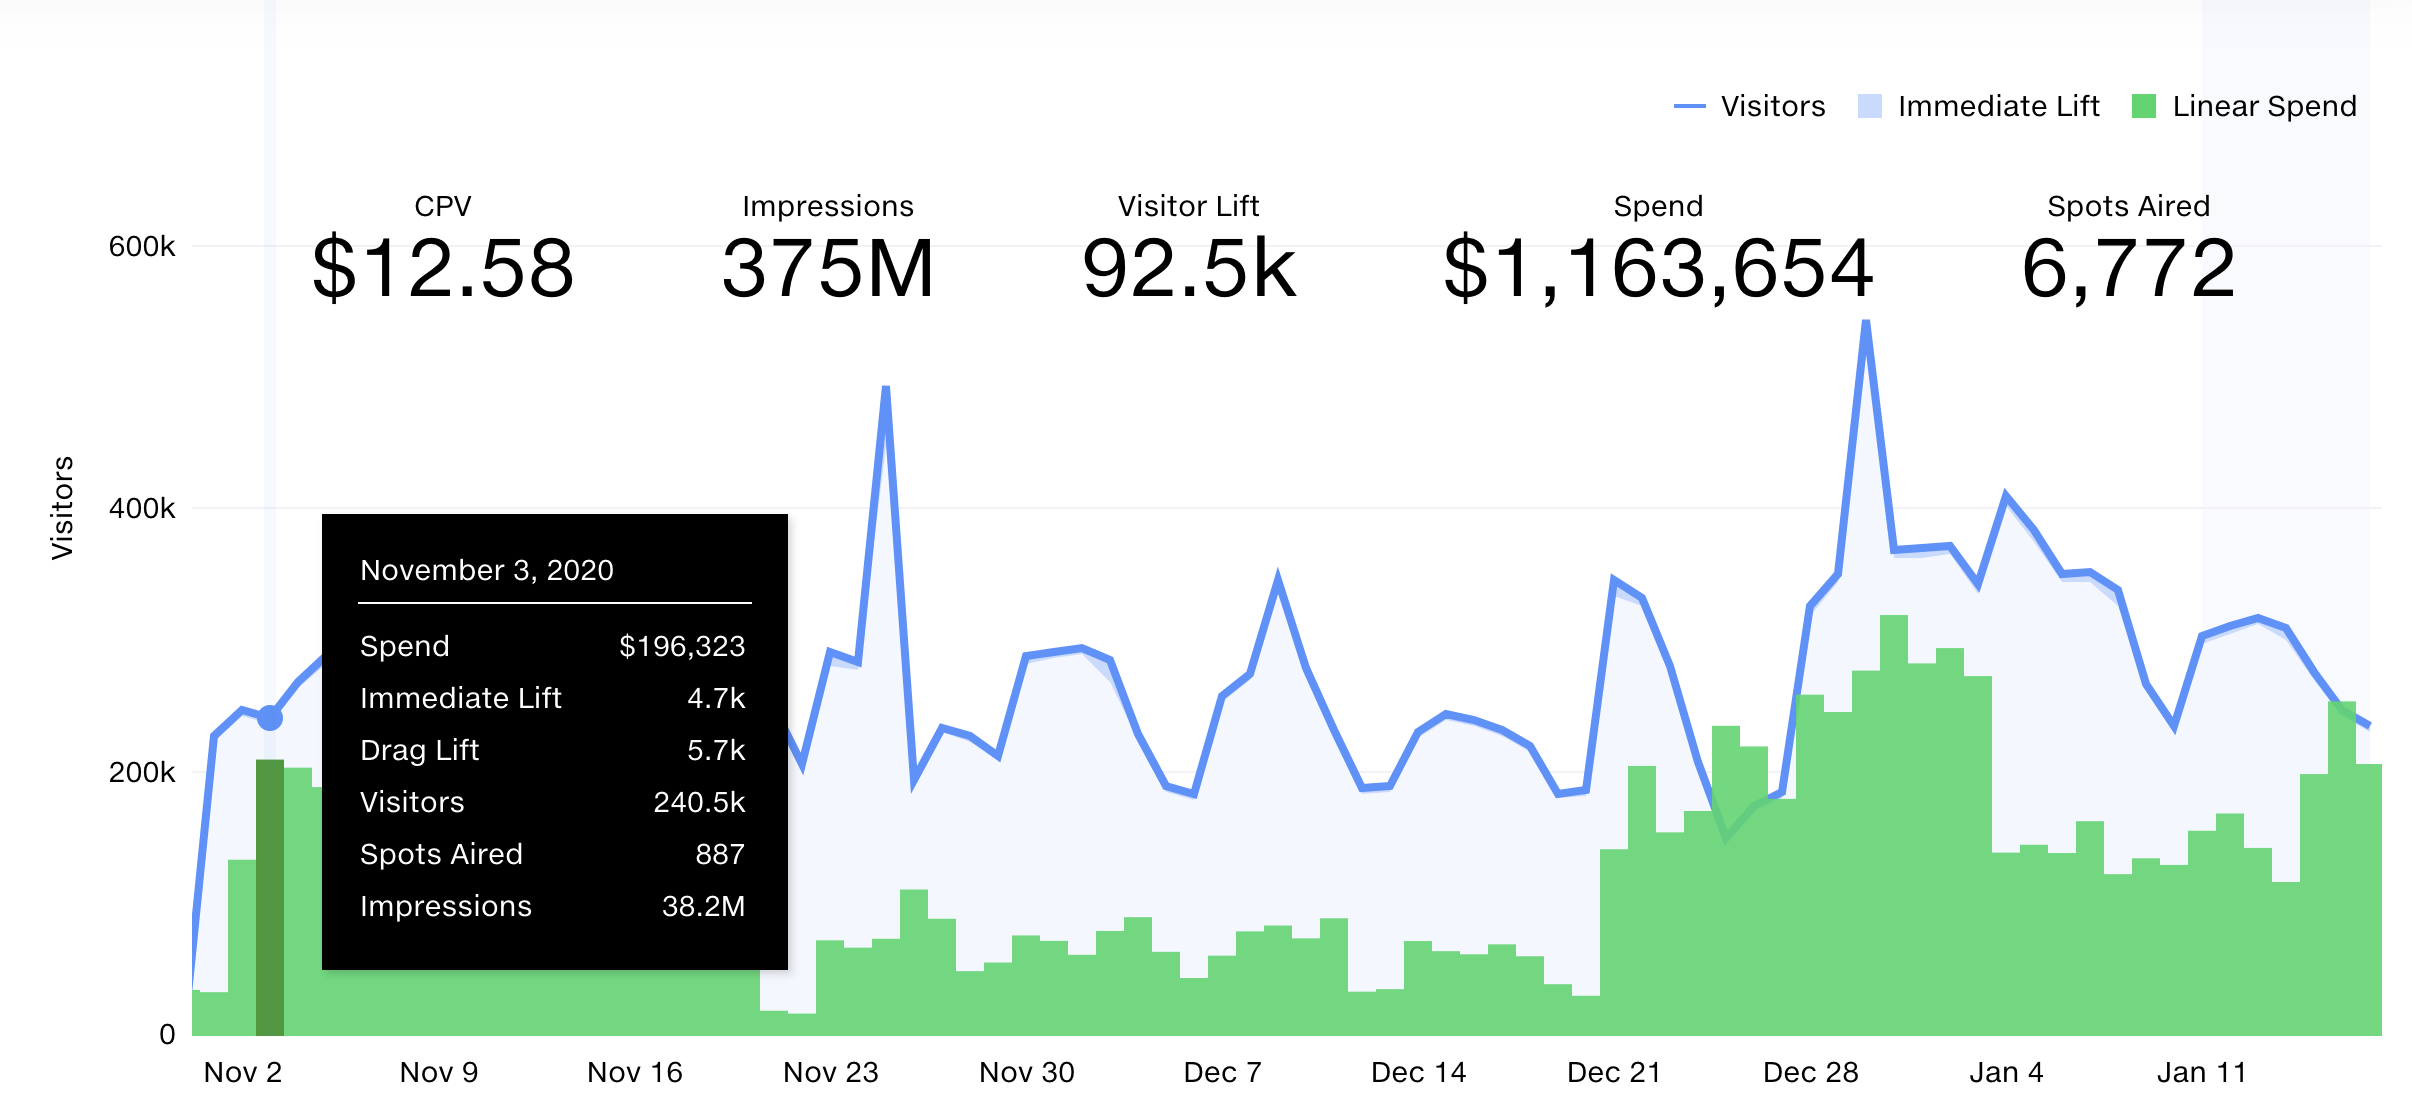Click the Spots Aired value 6,772
The height and width of the screenshot is (1108, 2412).
pyautogui.click(x=2128, y=268)
